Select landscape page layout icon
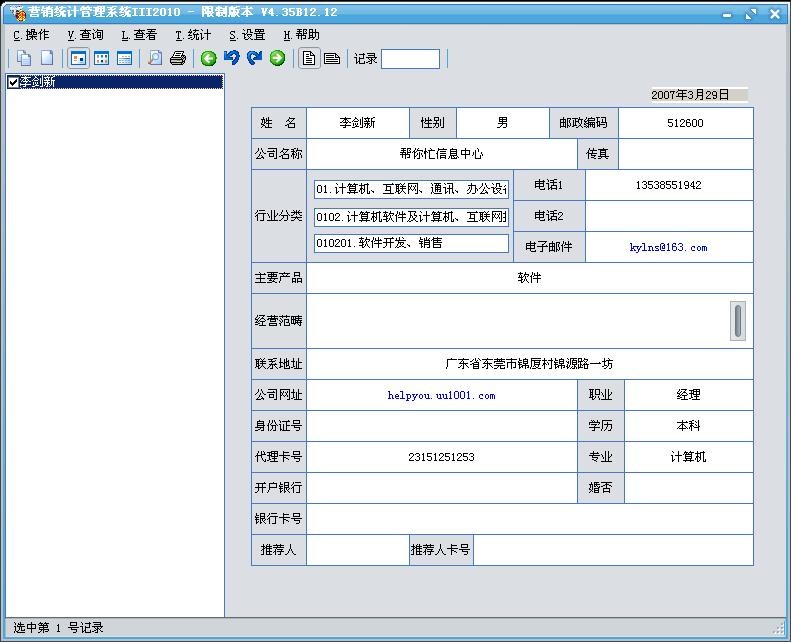Viewport: 791px width, 642px height. 332,59
